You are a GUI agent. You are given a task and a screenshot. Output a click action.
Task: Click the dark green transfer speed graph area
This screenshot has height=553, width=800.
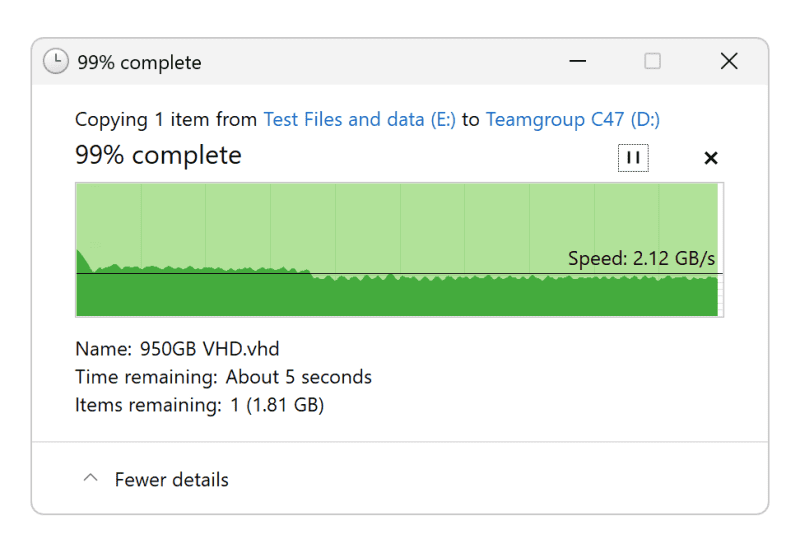click(400, 297)
